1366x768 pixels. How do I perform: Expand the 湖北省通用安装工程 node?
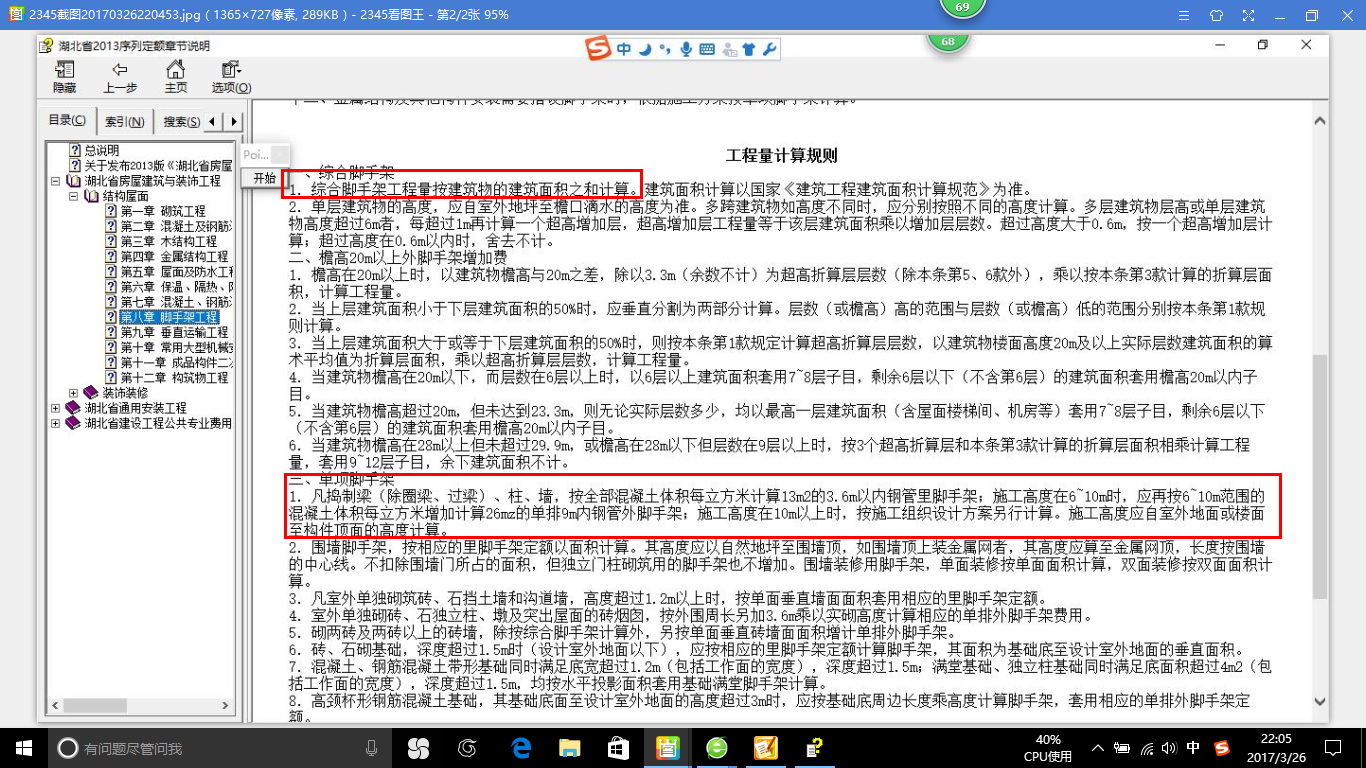click(56, 408)
